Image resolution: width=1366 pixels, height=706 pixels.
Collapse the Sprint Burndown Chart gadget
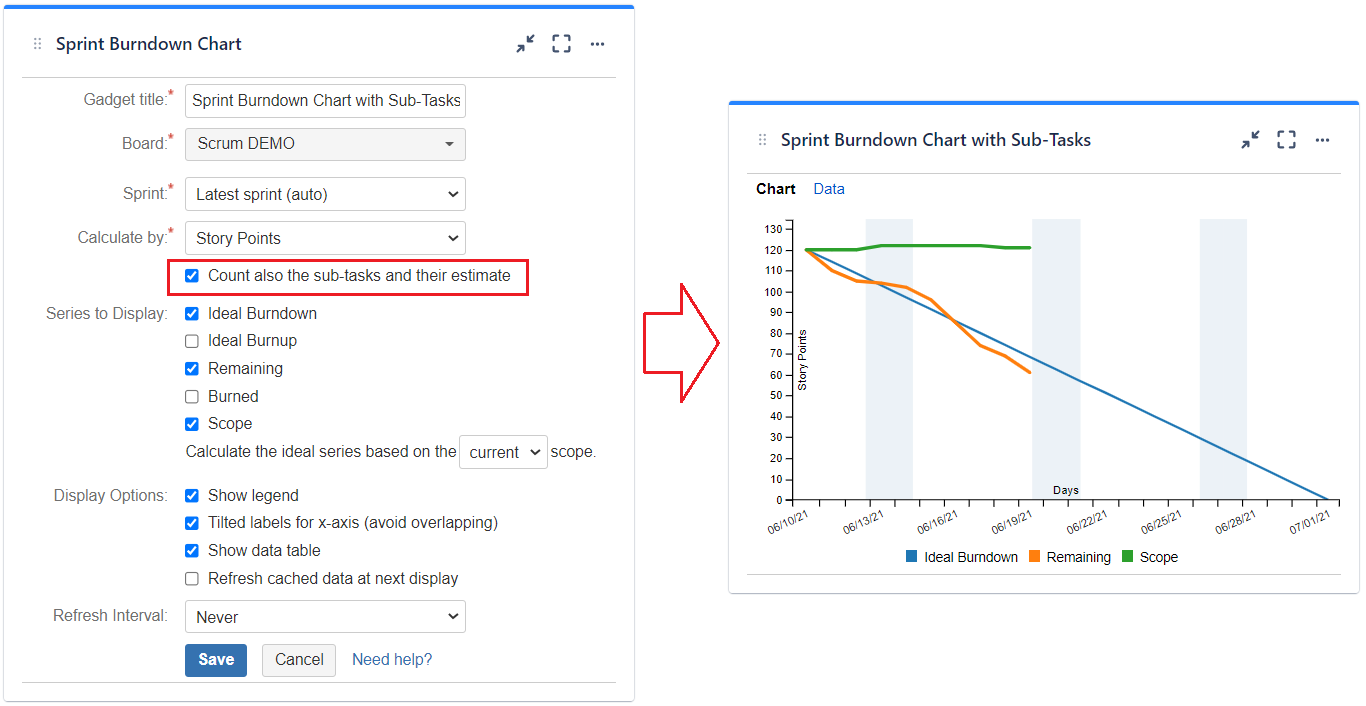[525, 43]
